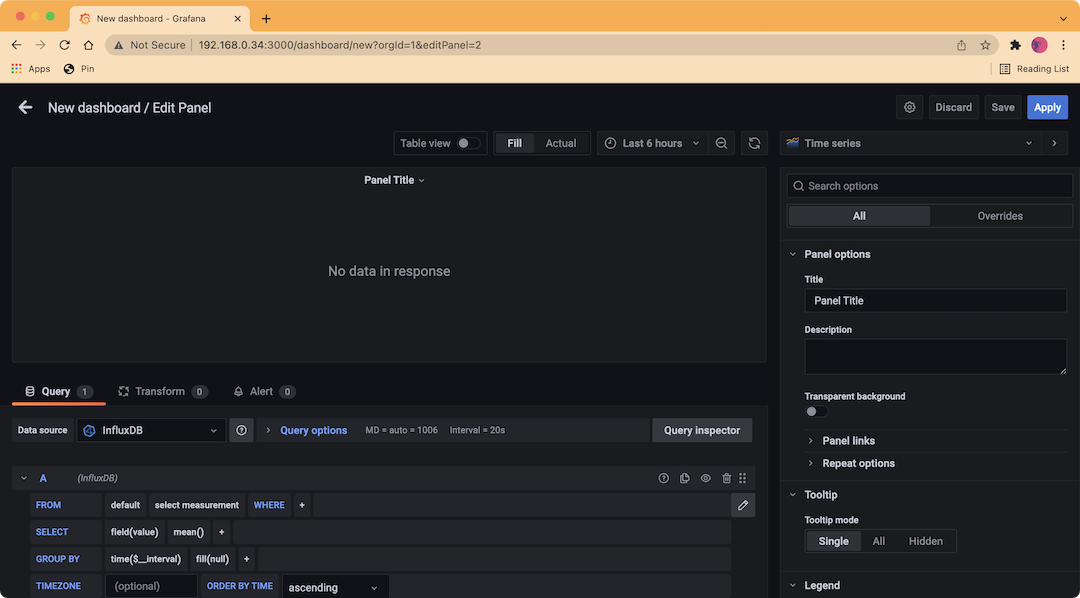Switch to the Alert tab

(x=264, y=391)
